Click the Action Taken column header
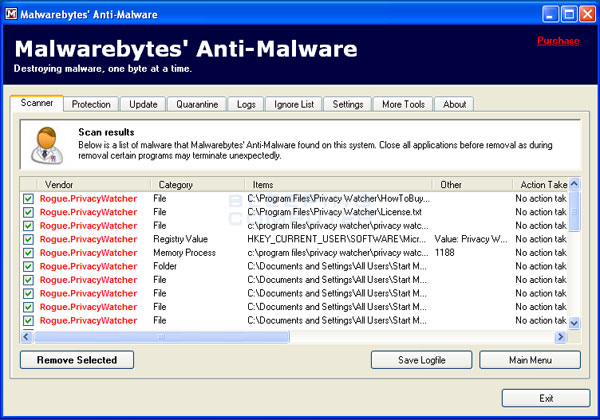Image resolution: width=600 pixels, height=420 pixels. (541, 184)
